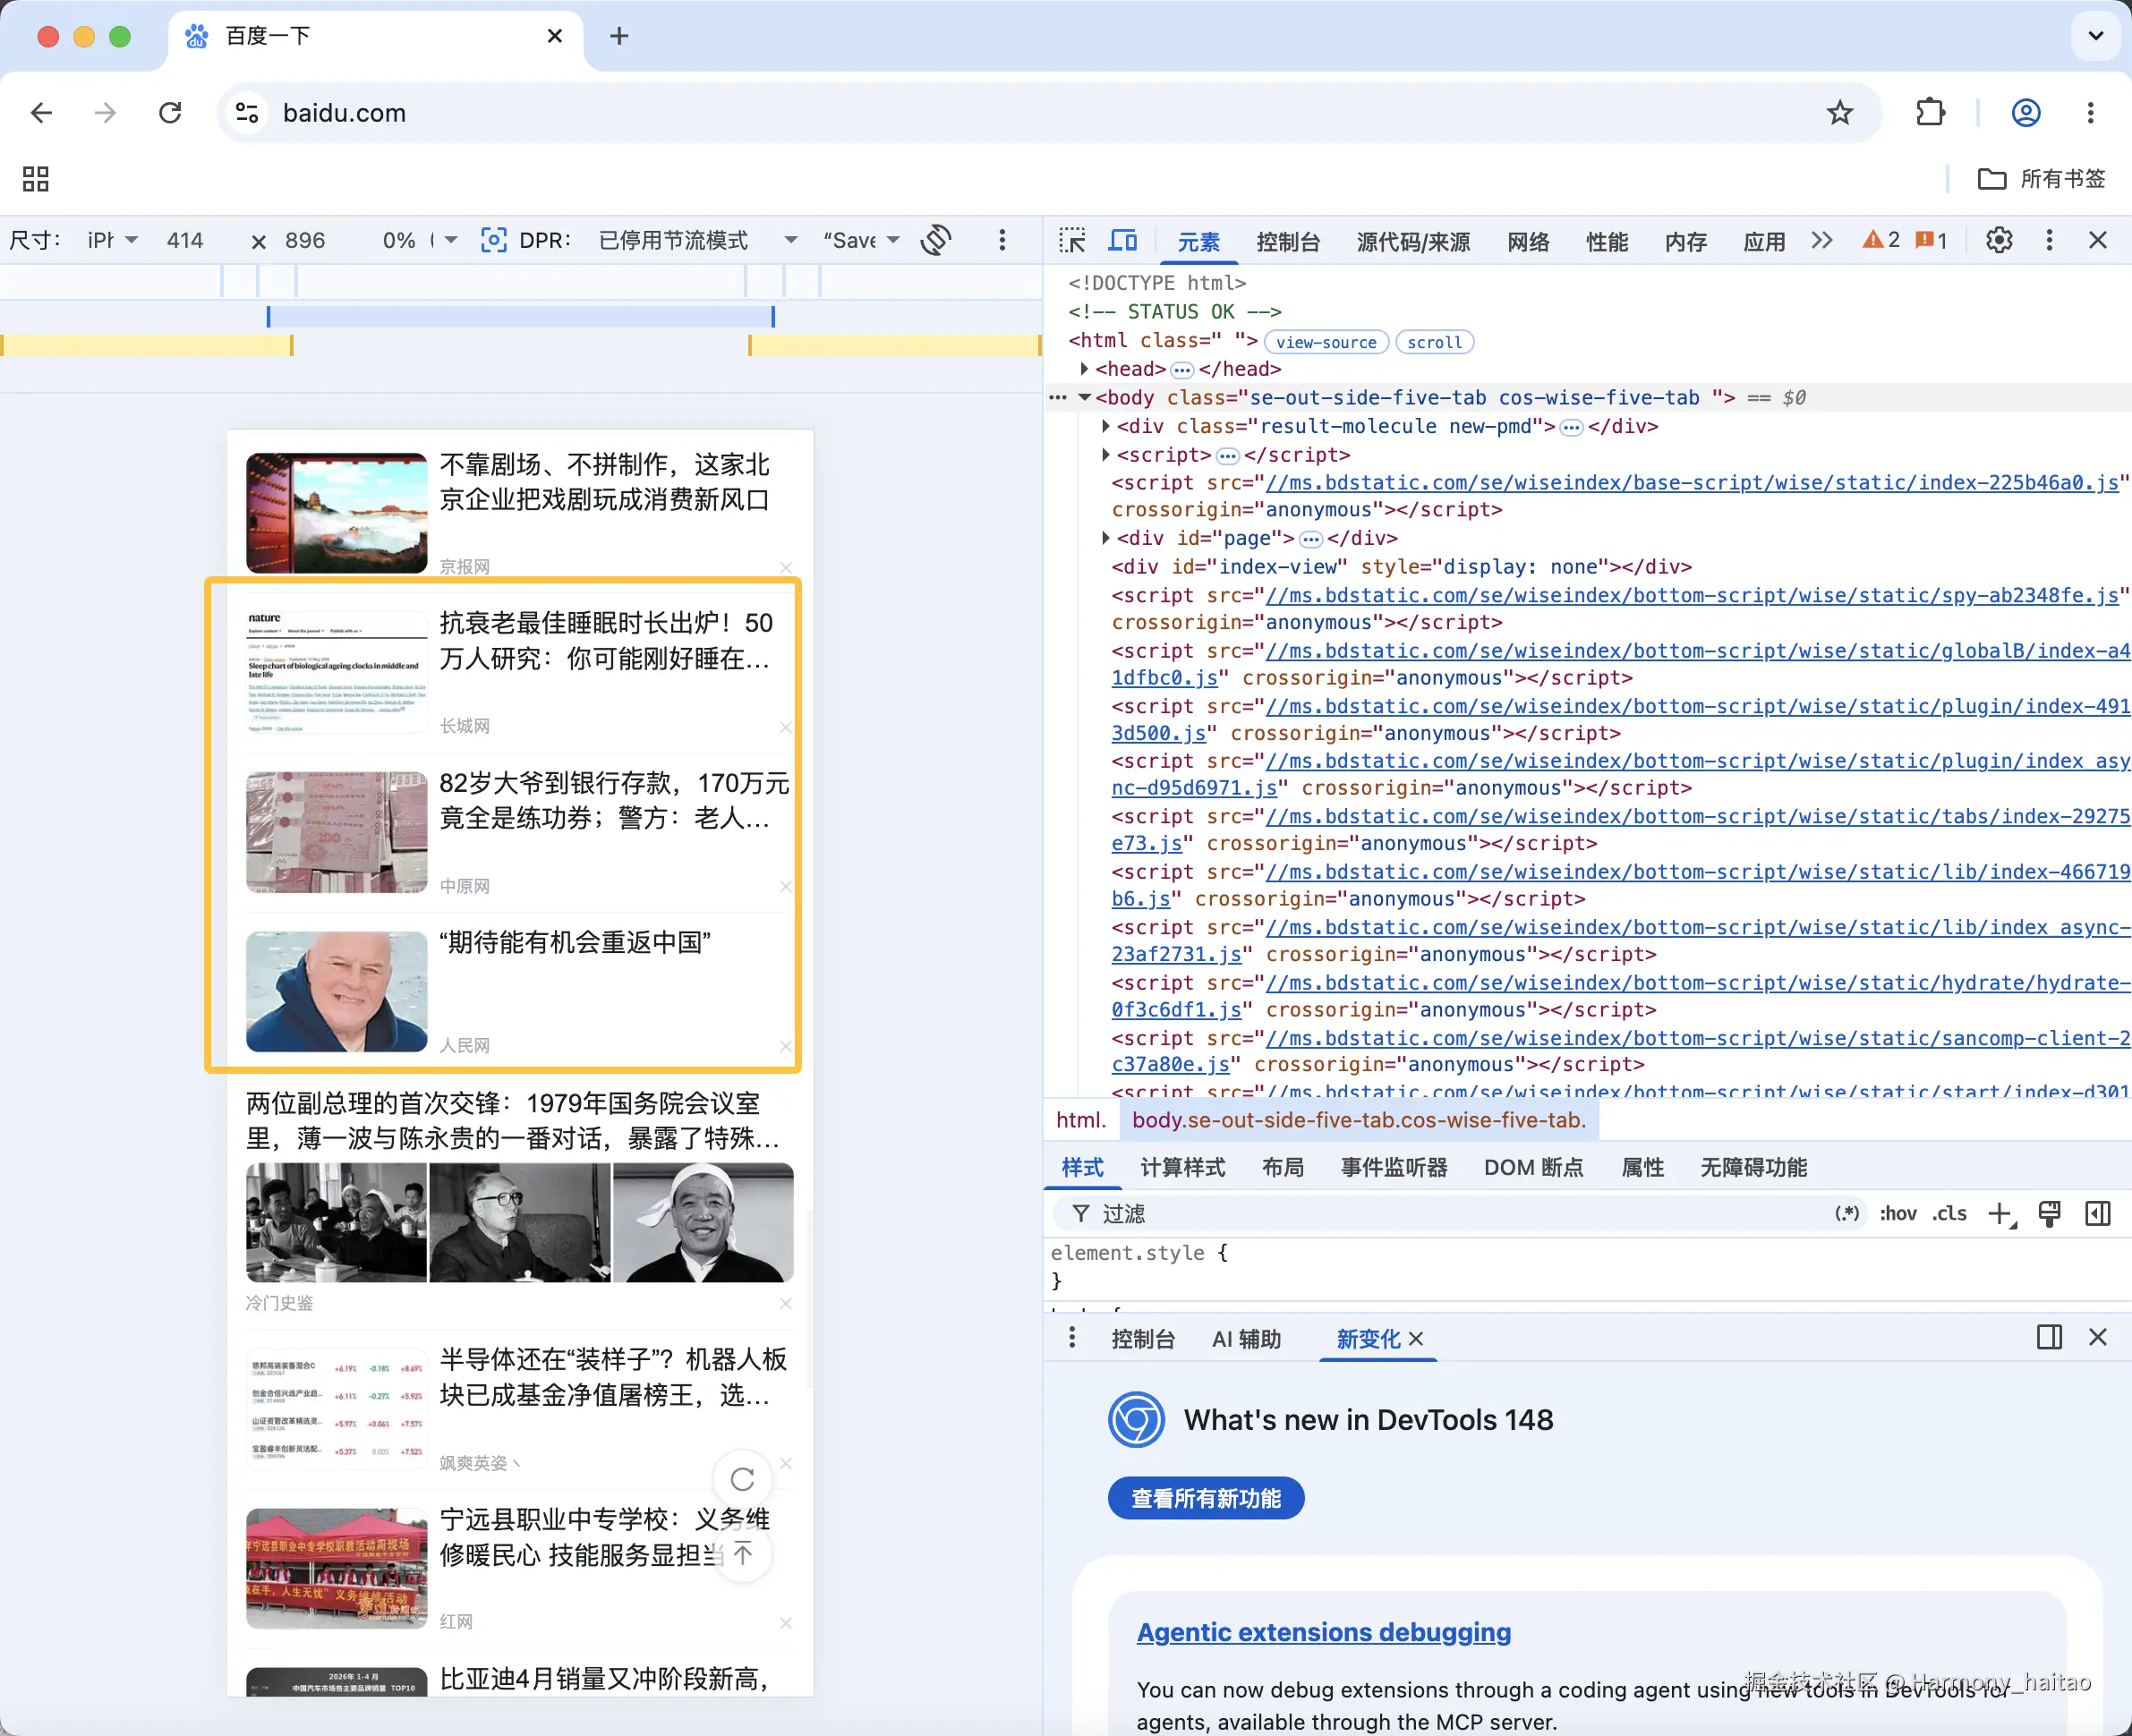This screenshot has height=1736, width=2132.
Task: Click the scroll badge on html
Action: coord(1434,342)
